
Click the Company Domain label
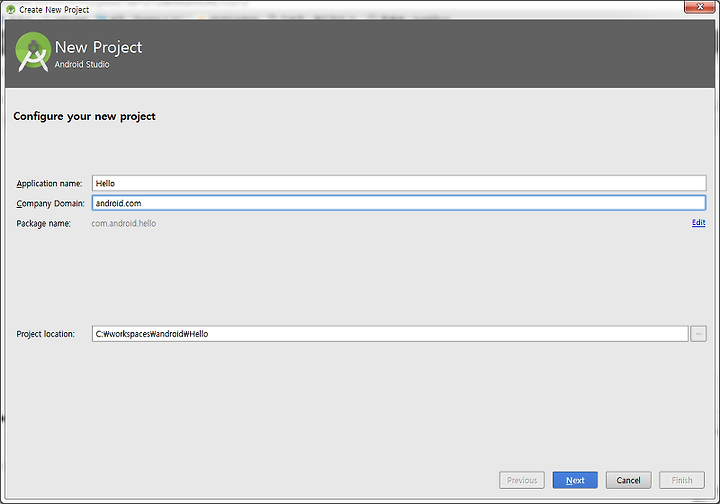click(51, 203)
